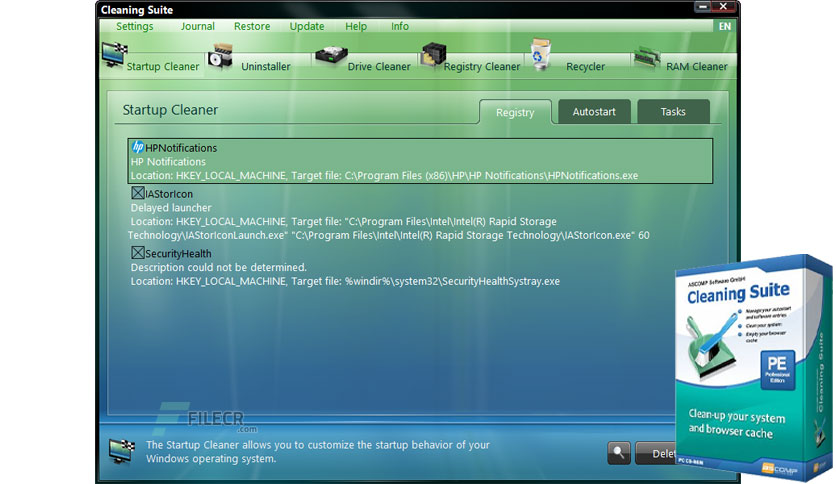Open the RAM Cleaner memory icon

tap(646, 57)
